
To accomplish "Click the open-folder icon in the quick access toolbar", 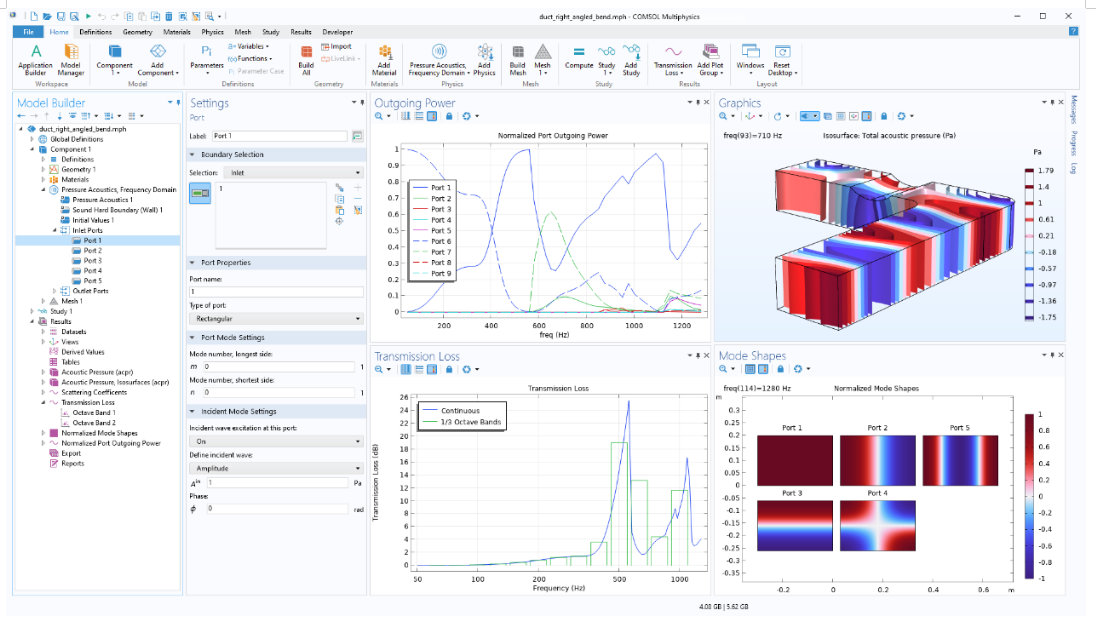I will point(47,16).
